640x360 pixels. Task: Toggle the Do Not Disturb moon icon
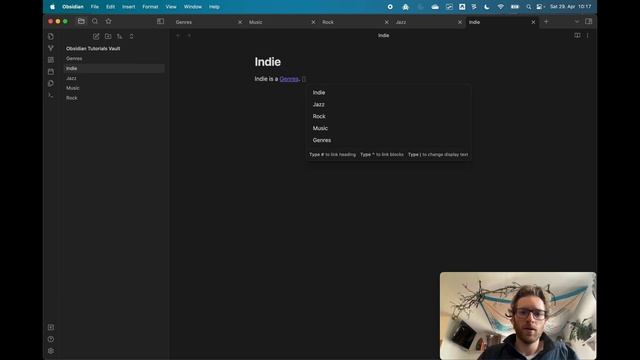487,7
